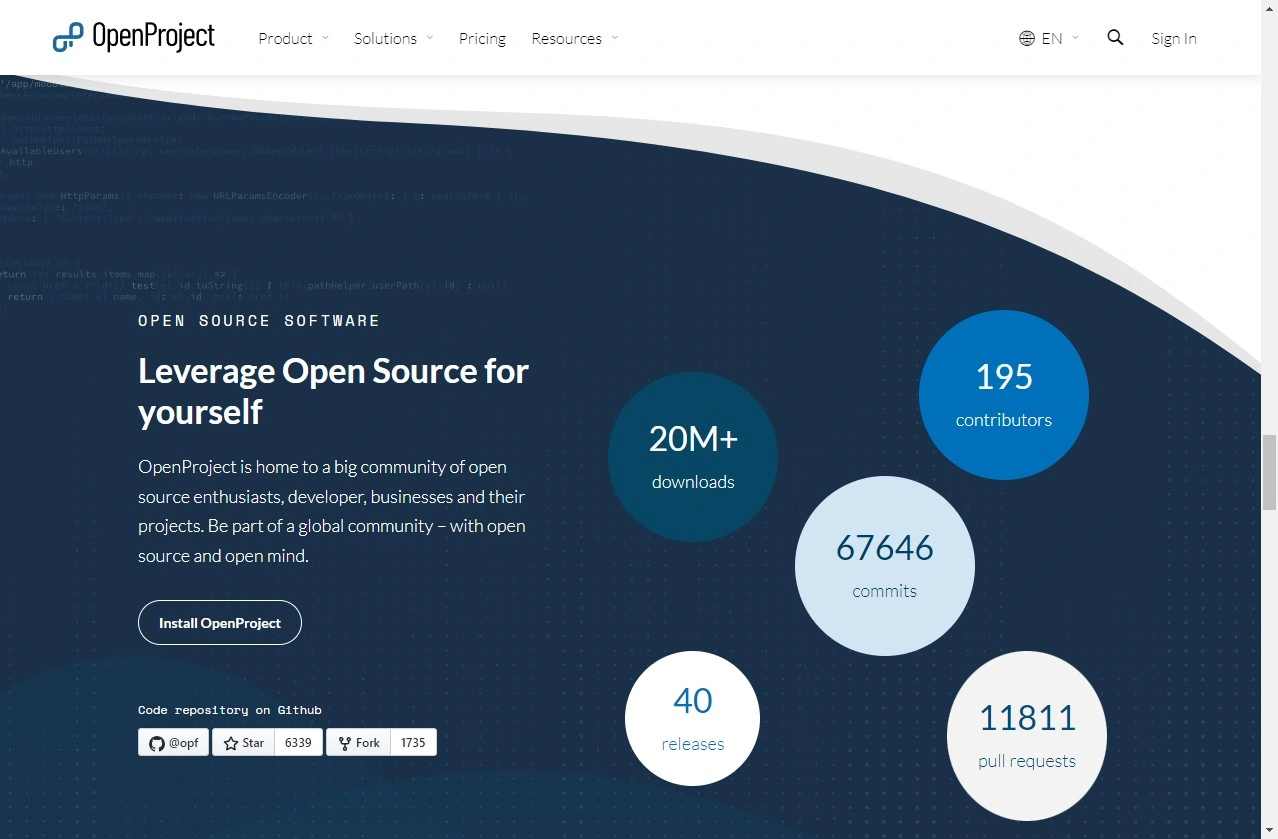
Task: Open the EN language selector chevron
Action: coord(1075,38)
